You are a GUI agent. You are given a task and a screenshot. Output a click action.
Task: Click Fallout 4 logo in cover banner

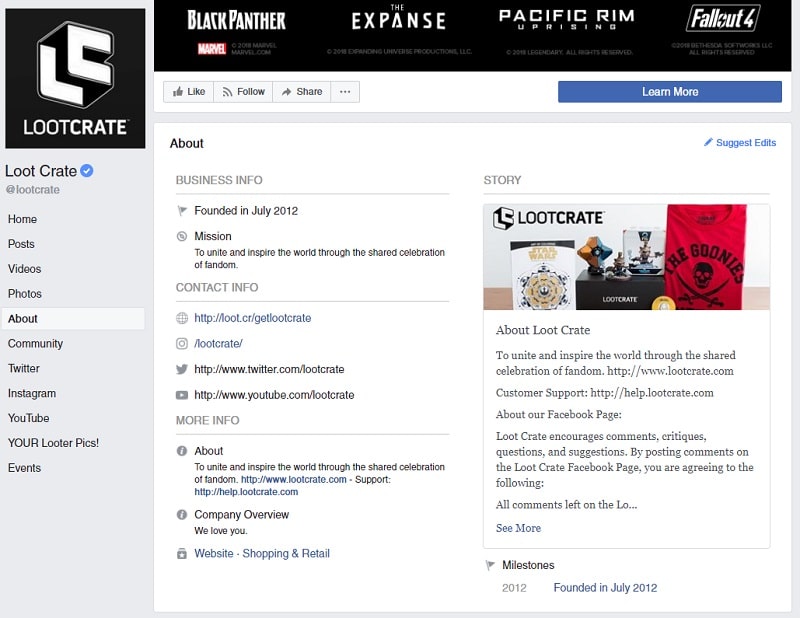point(722,18)
